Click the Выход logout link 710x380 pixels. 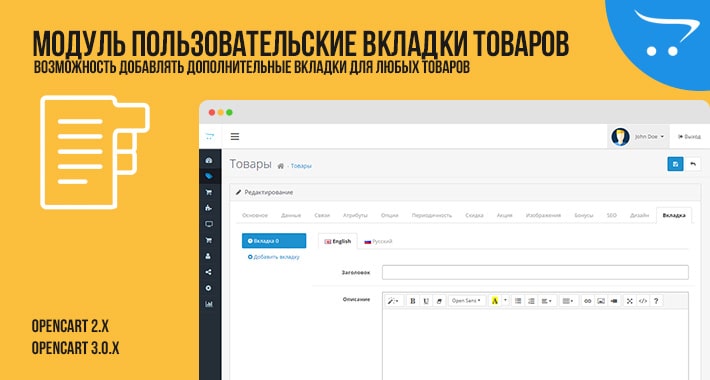click(689, 136)
